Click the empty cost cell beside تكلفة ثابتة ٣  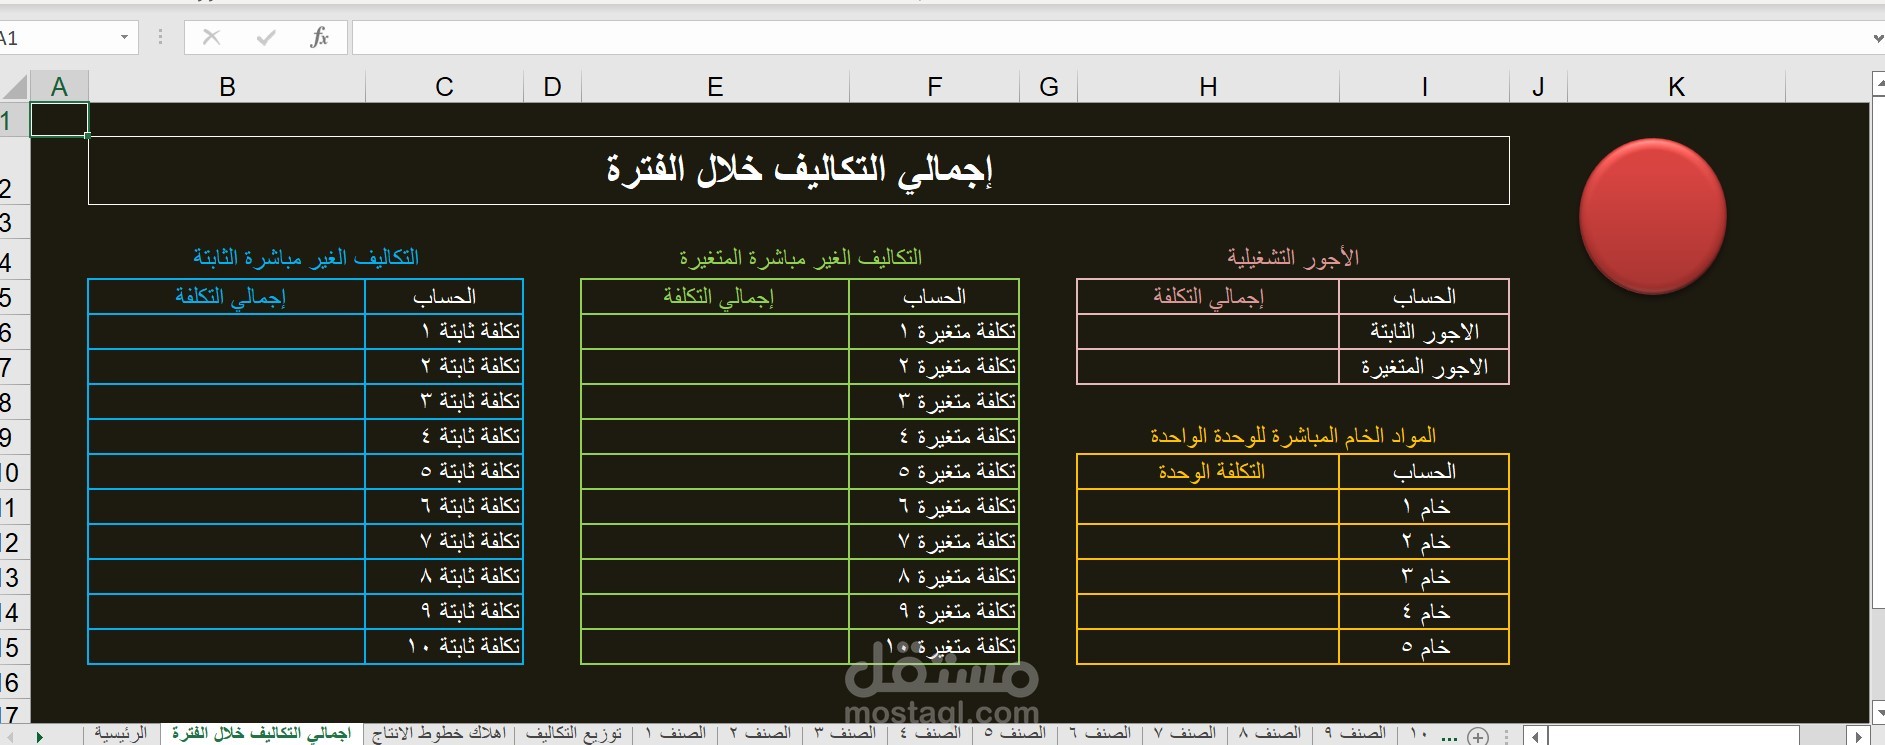tap(227, 401)
